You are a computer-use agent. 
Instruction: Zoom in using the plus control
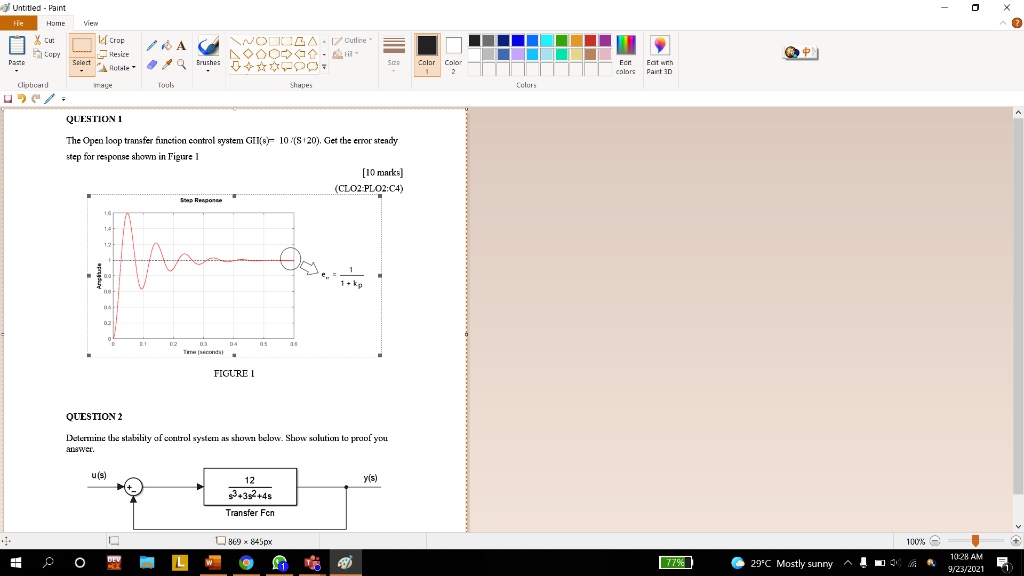pyautogui.click(x=1017, y=541)
